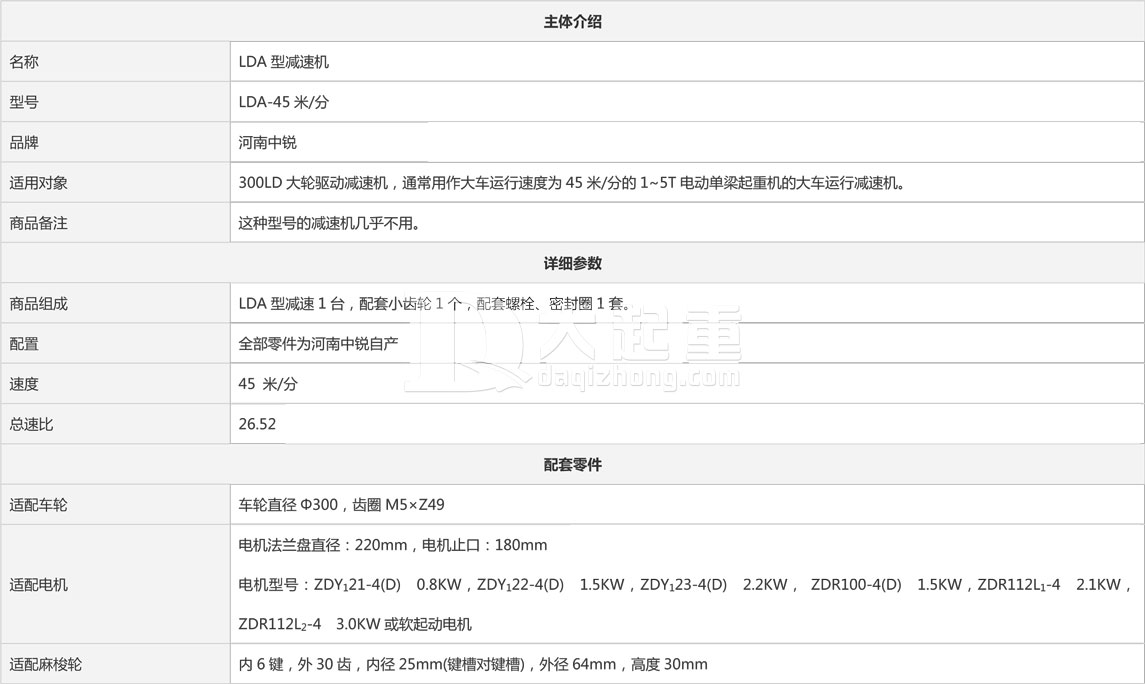Select the 全部零件为河南中锐自产 value
Image resolution: width=1145 pixels, height=684 pixels.
coord(318,344)
